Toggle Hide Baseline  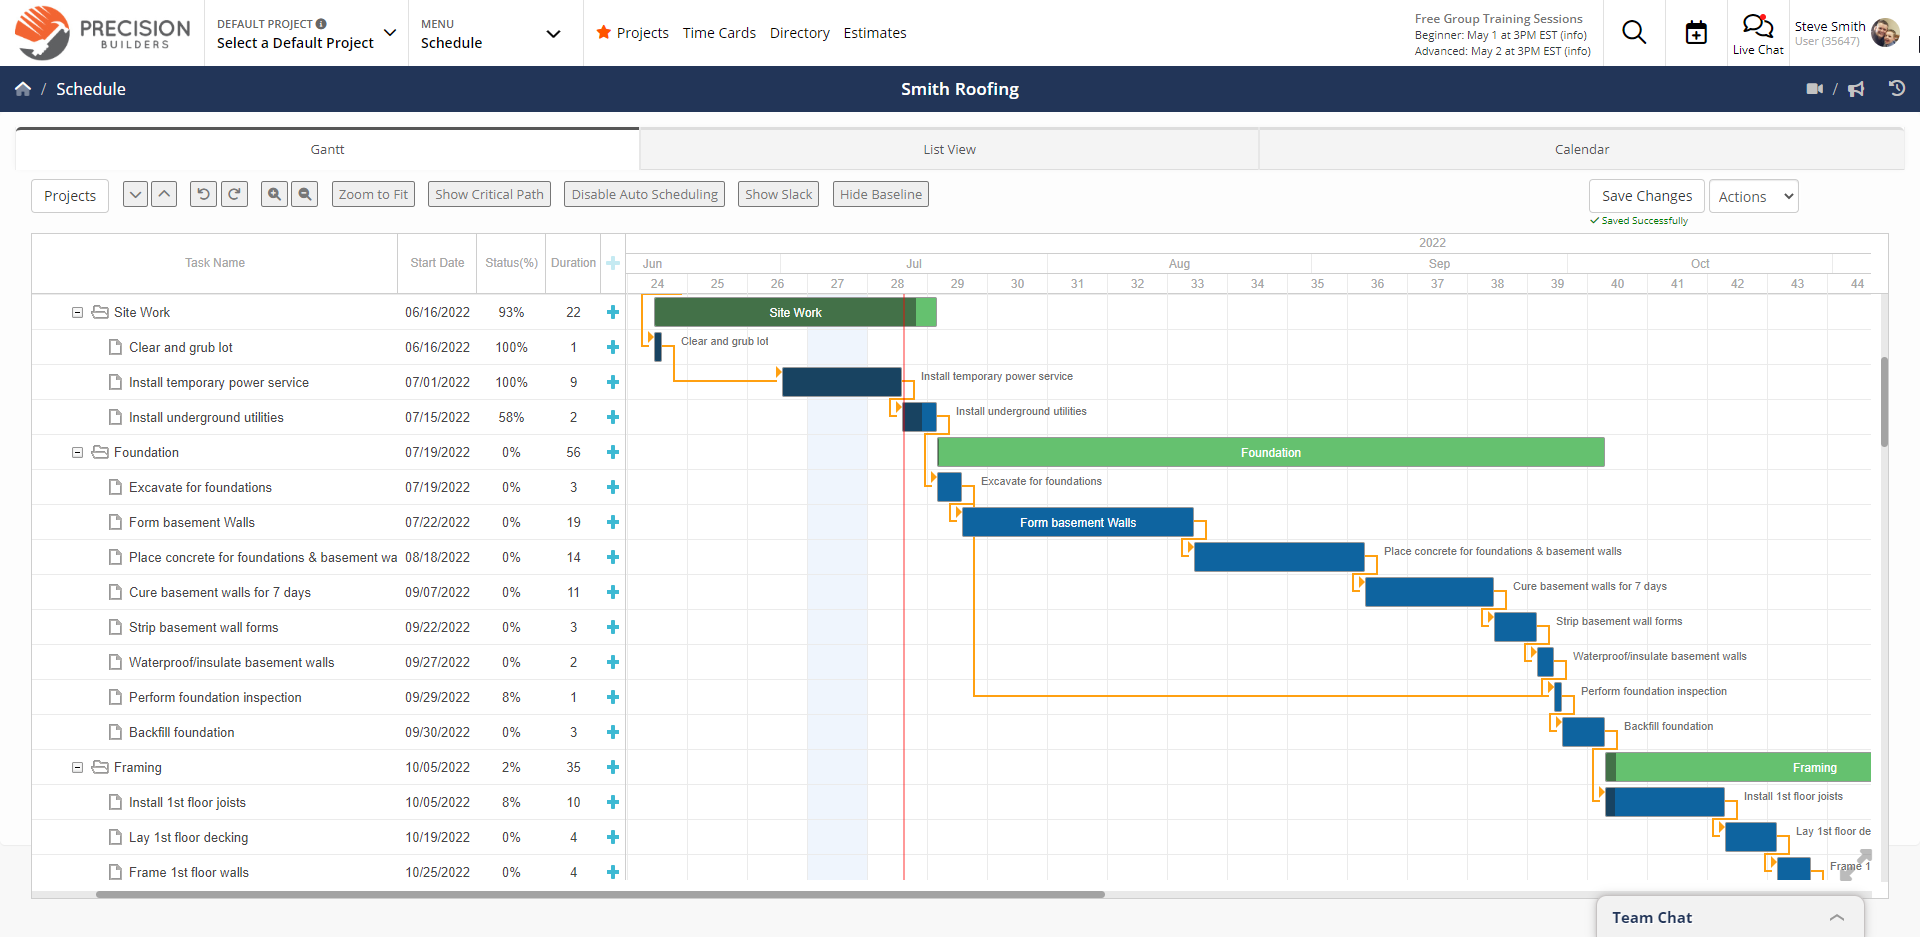pos(881,194)
